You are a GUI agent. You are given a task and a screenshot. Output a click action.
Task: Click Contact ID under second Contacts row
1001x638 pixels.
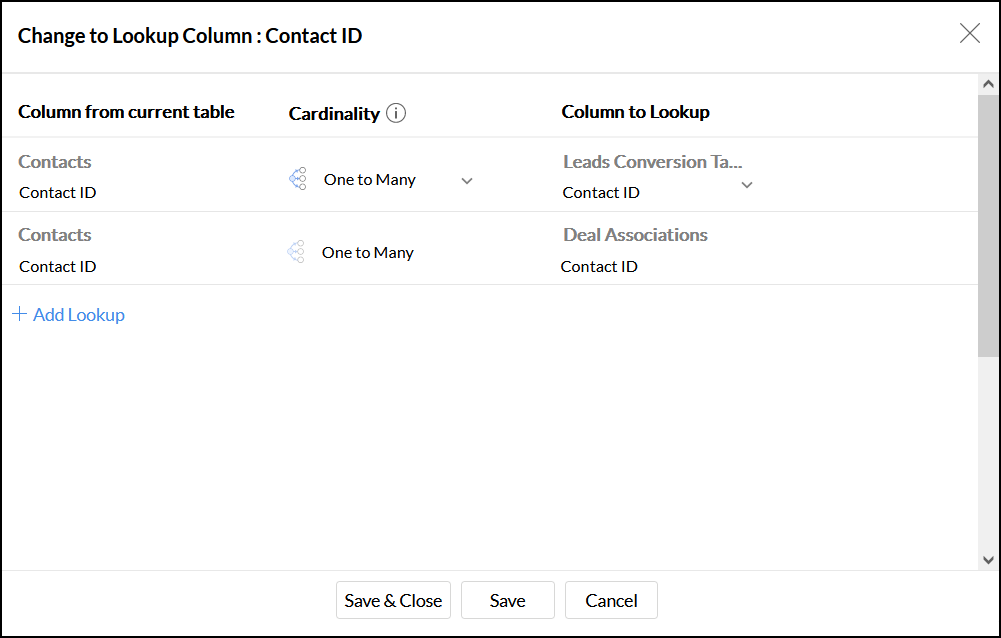58,266
